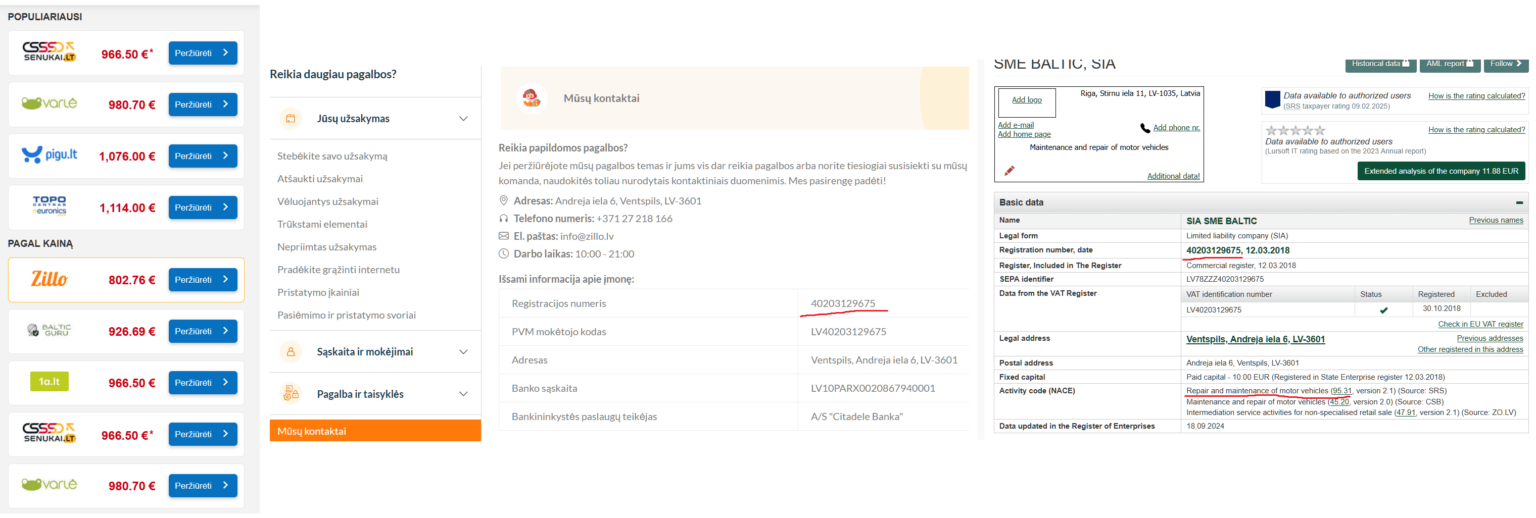1536x518 pixels.
Task: Collapse Basic data with minus icon
Action: (1519, 202)
